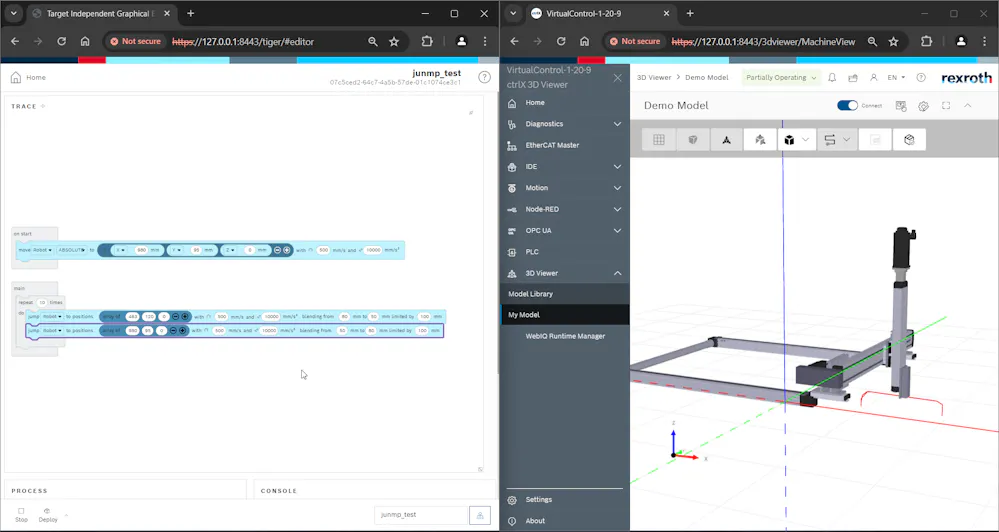Screen dimensions: 999x532
Task: Open the Partially Operating status dropdown
Action: [781, 77]
